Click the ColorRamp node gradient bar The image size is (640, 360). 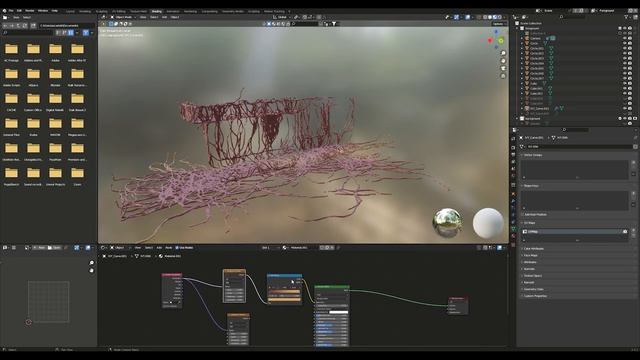284,291
